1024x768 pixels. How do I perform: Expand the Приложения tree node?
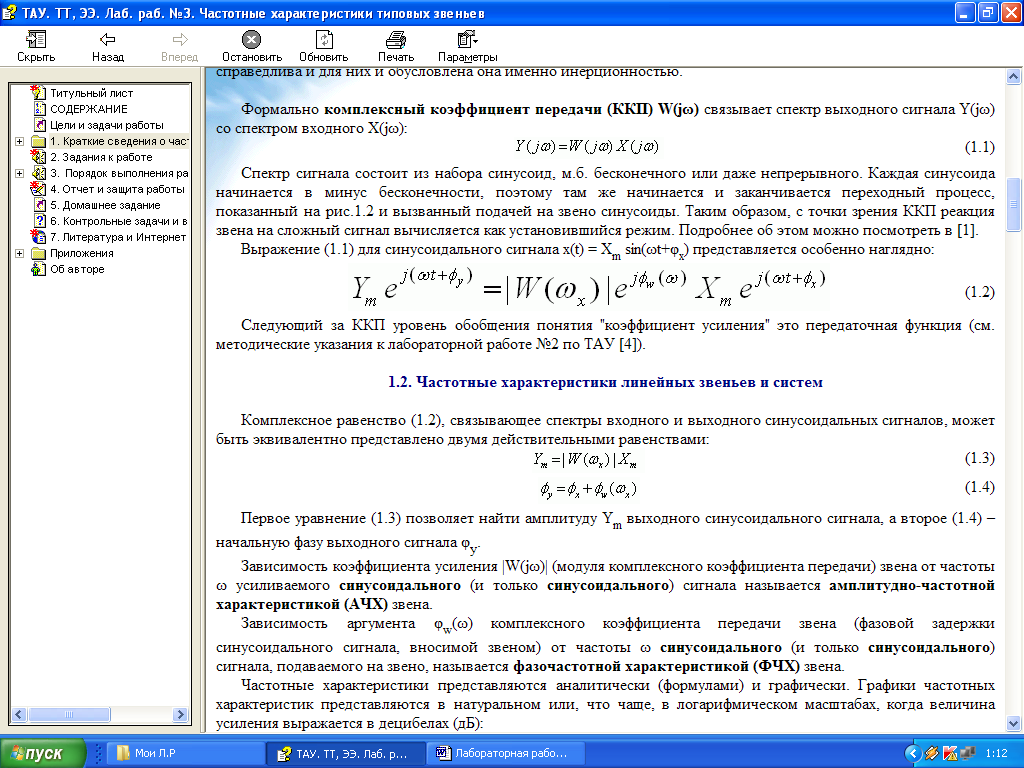(20, 253)
